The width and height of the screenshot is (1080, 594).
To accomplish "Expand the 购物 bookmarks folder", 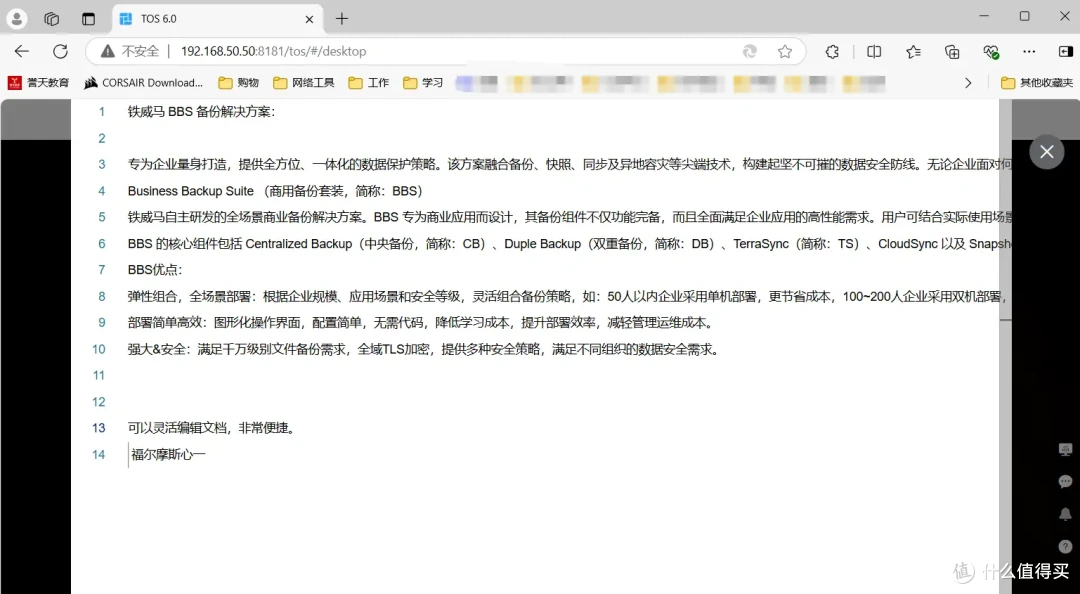I will (x=238, y=83).
